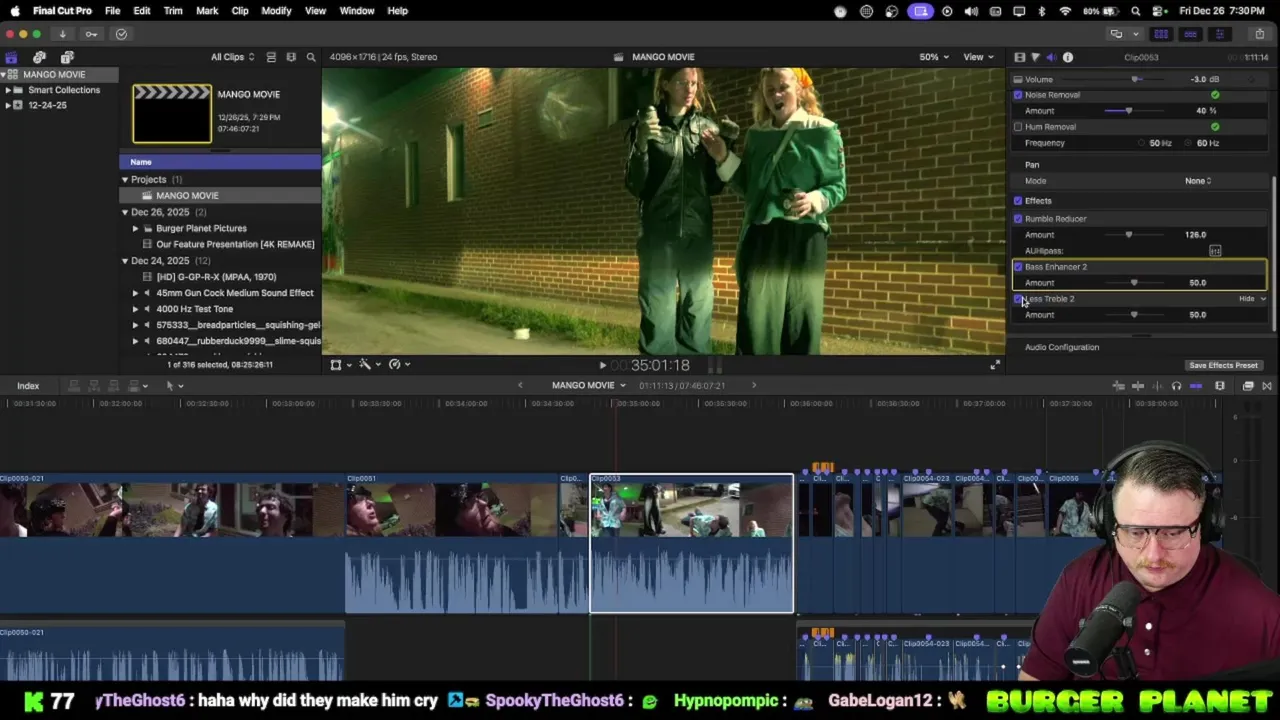Image resolution: width=1280 pixels, height=720 pixels.
Task: Open the Video inspector tab icon
Action: pyautogui.click(x=1019, y=57)
